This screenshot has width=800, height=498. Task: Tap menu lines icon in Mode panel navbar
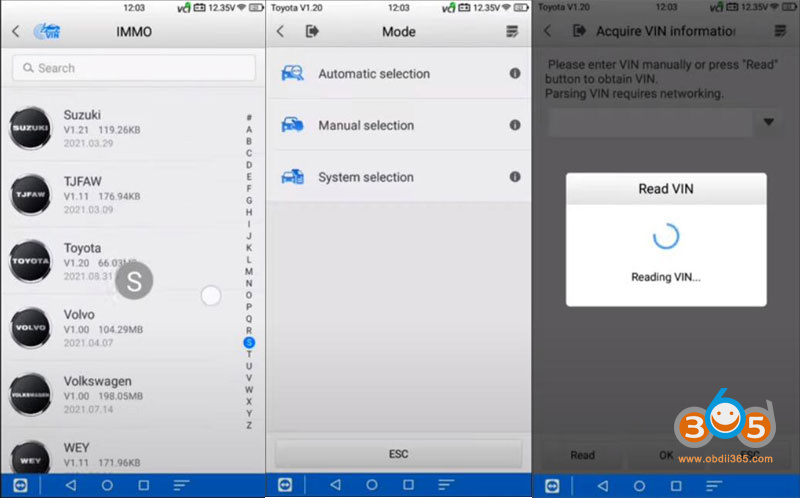point(446,485)
